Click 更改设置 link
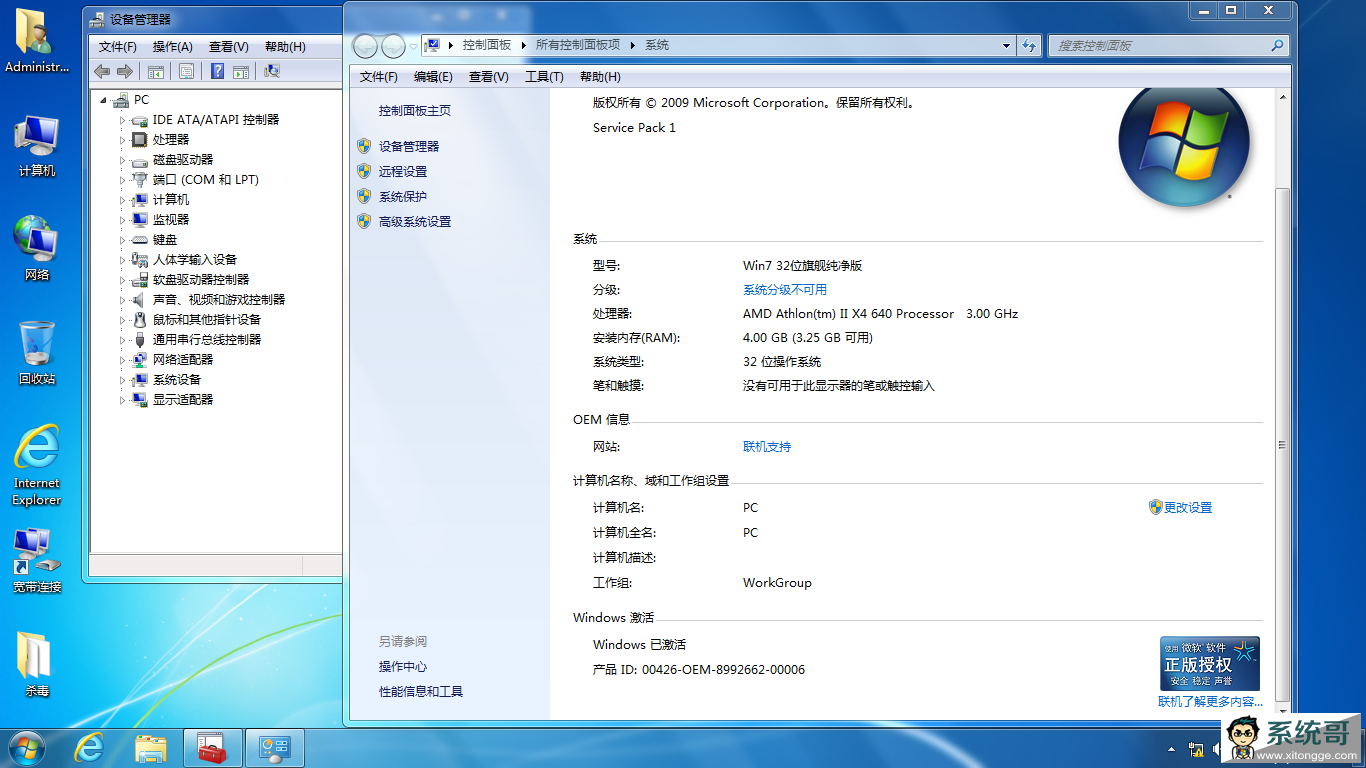Viewport: 1366px width, 768px height. pyautogui.click(x=1188, y=508)
